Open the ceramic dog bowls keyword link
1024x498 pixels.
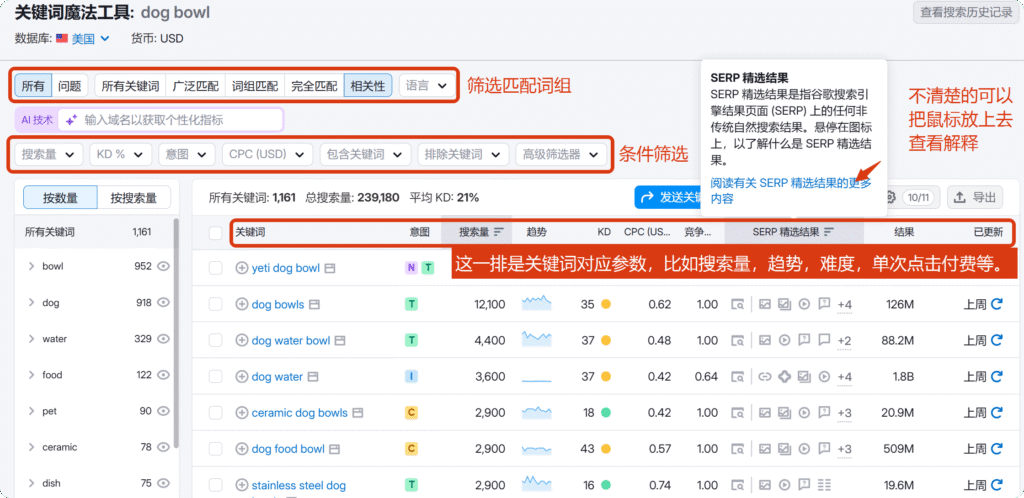[300, 412]
